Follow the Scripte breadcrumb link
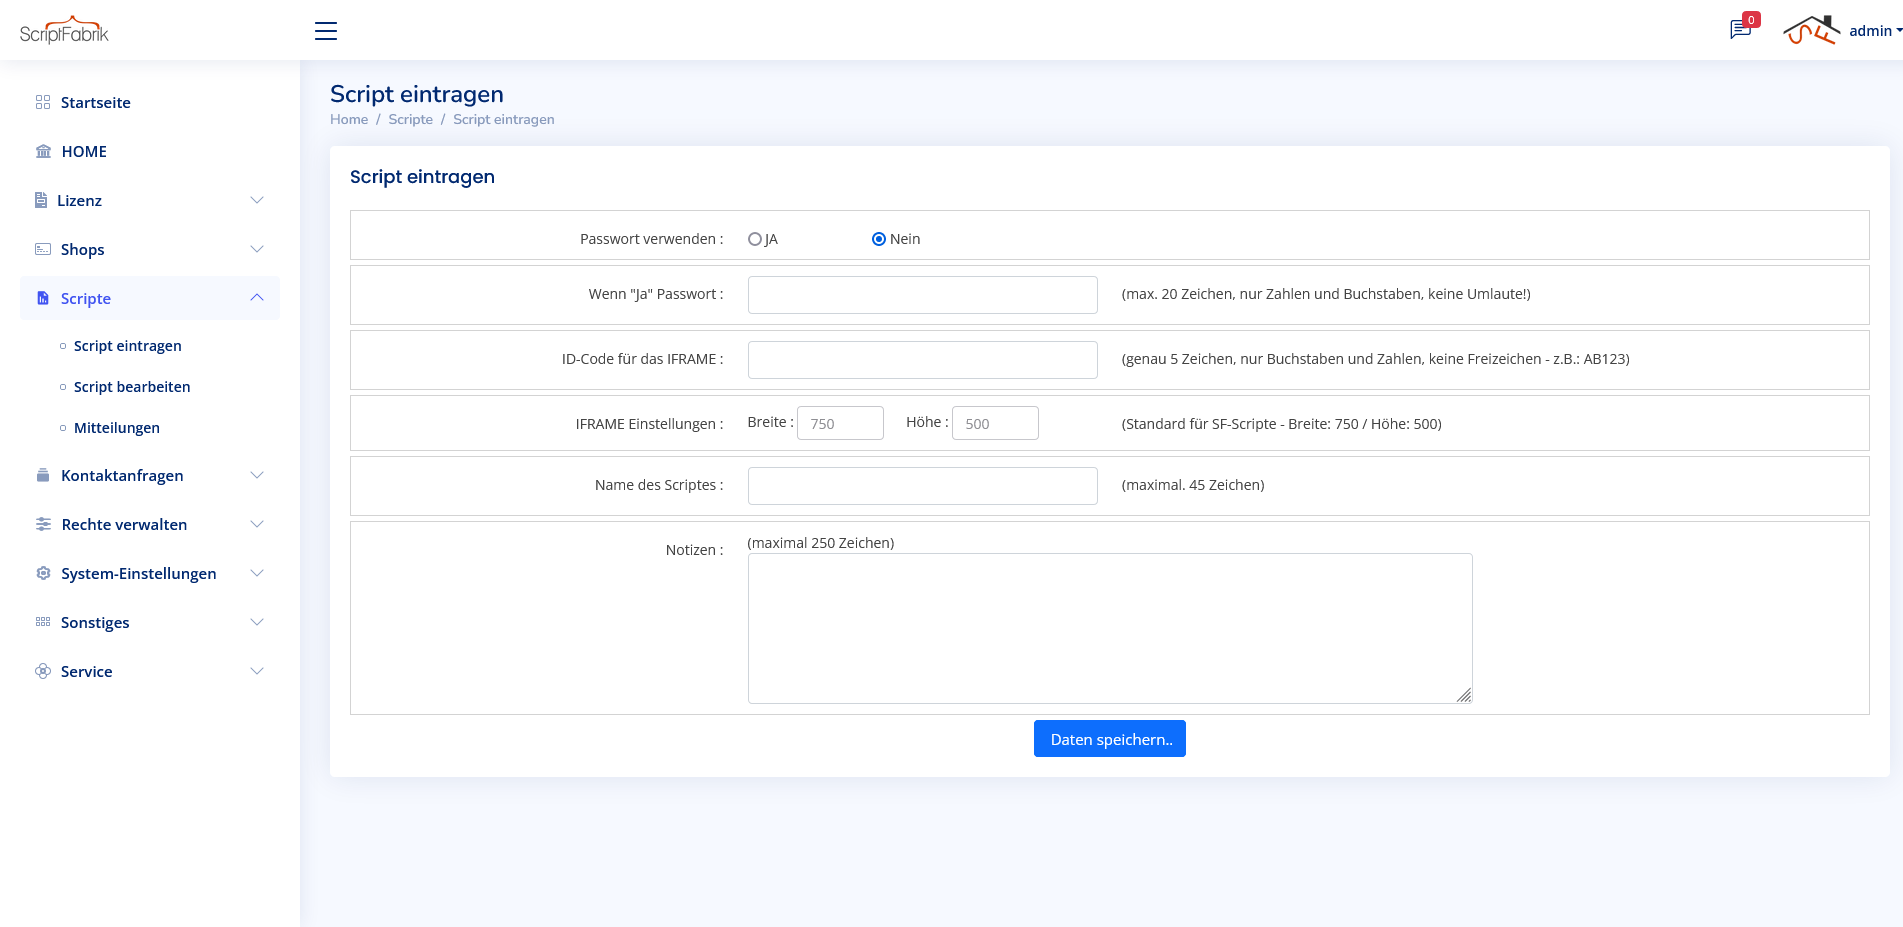The height and width of the screenshot is (927, 1903). [x=411, y=119]
